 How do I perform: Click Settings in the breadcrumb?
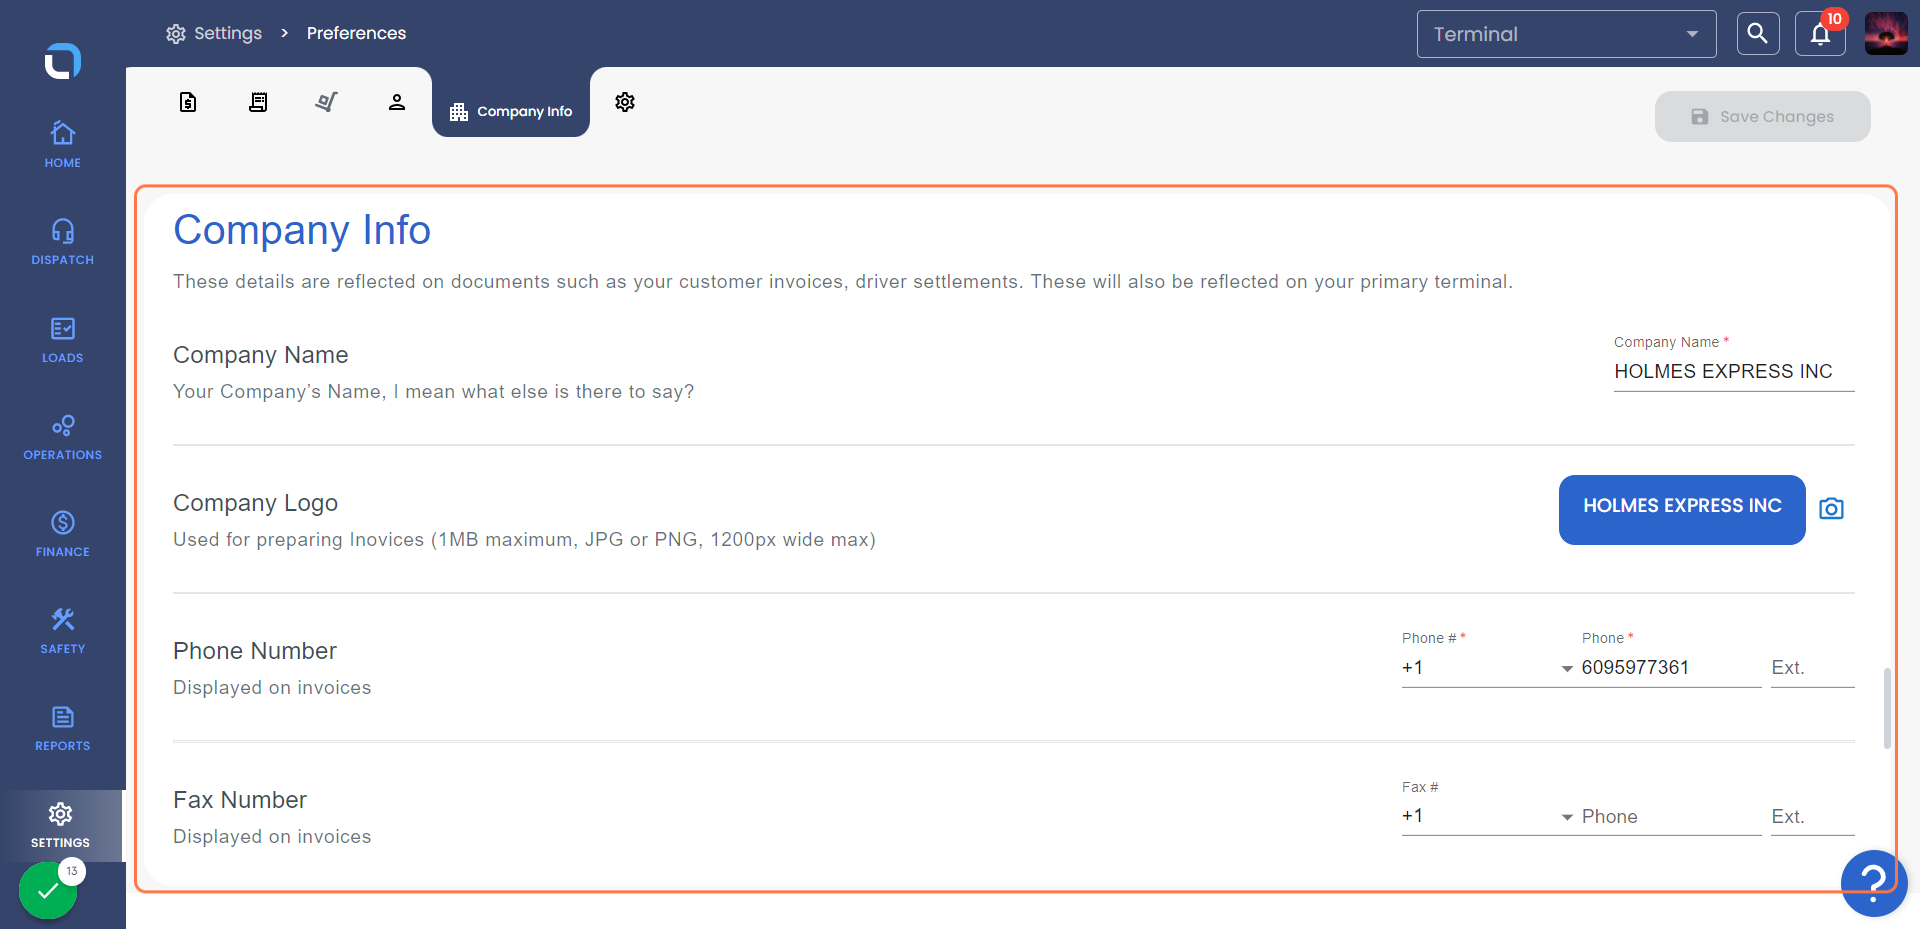click(x=214, y=33)
